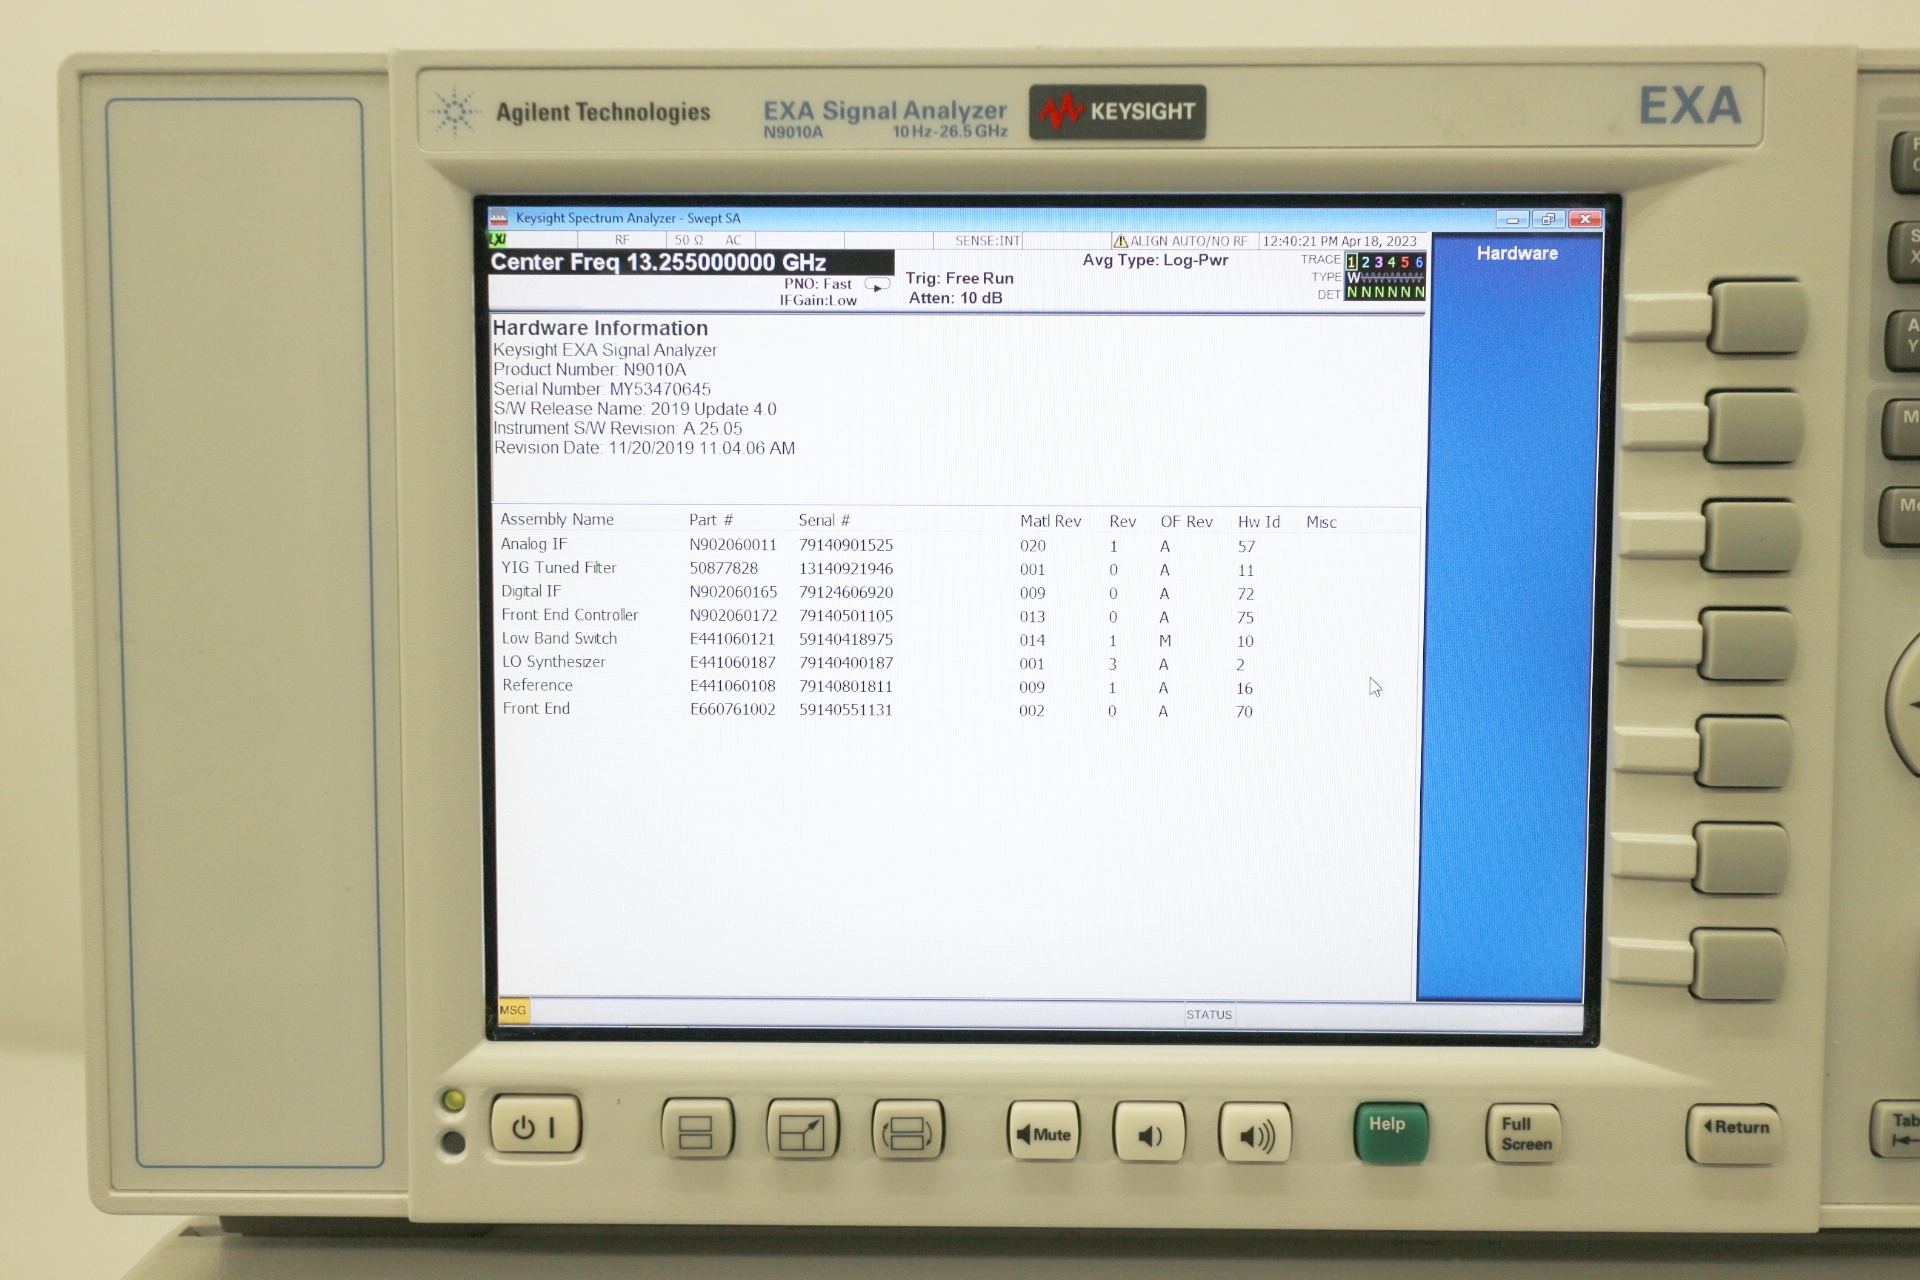1920x1280 pixels.
Task: Click the date and time display
Action: coord(1339,241)
